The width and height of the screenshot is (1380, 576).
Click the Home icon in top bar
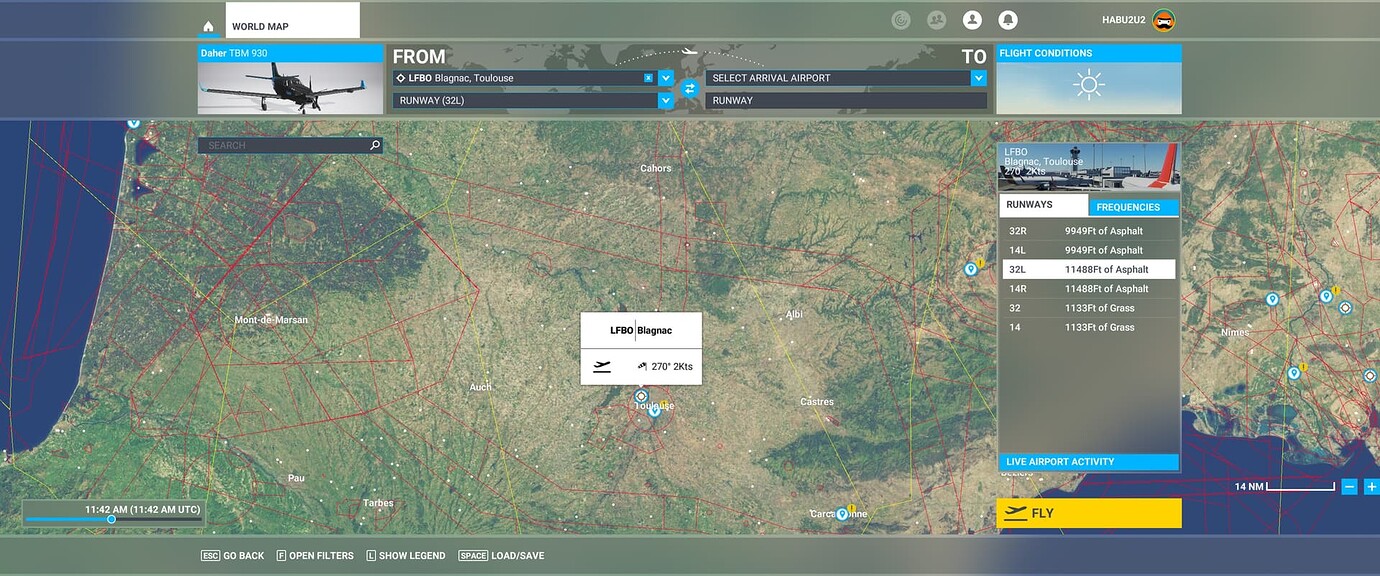(x=208, y=27)
